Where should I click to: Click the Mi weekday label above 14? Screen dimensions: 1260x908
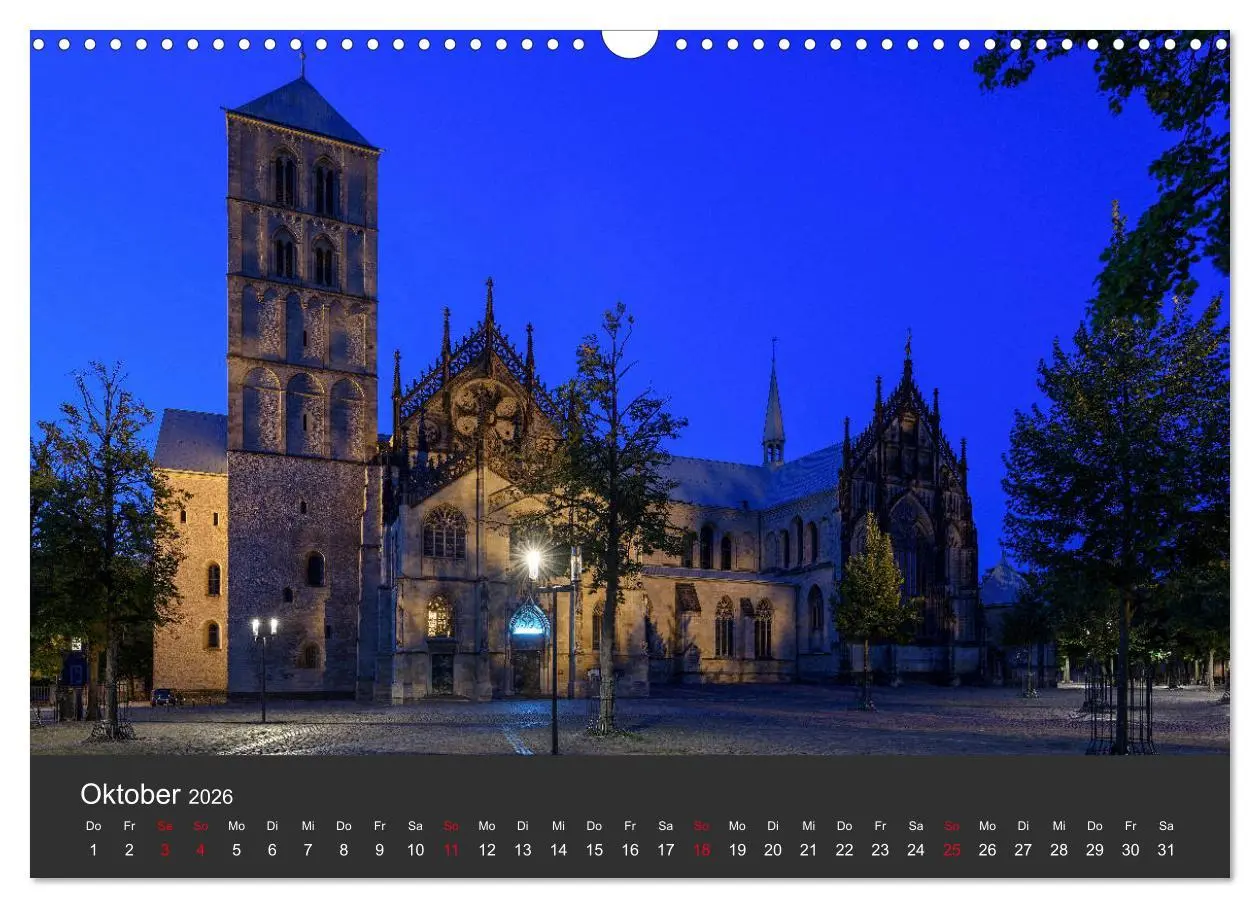558,826
